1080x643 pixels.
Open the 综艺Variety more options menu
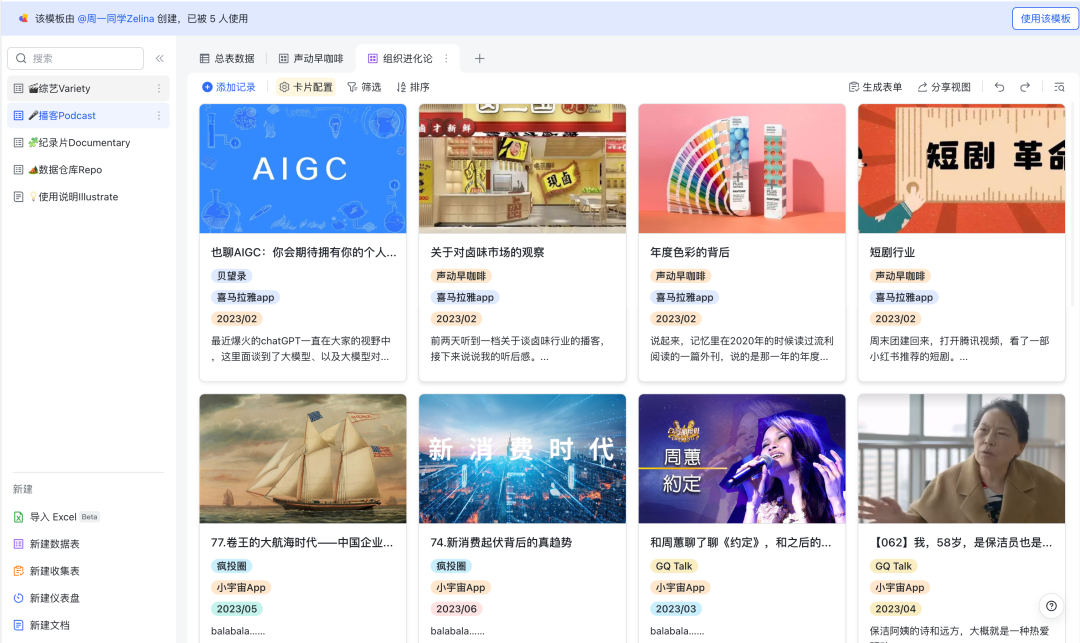(x=158, y=88)
